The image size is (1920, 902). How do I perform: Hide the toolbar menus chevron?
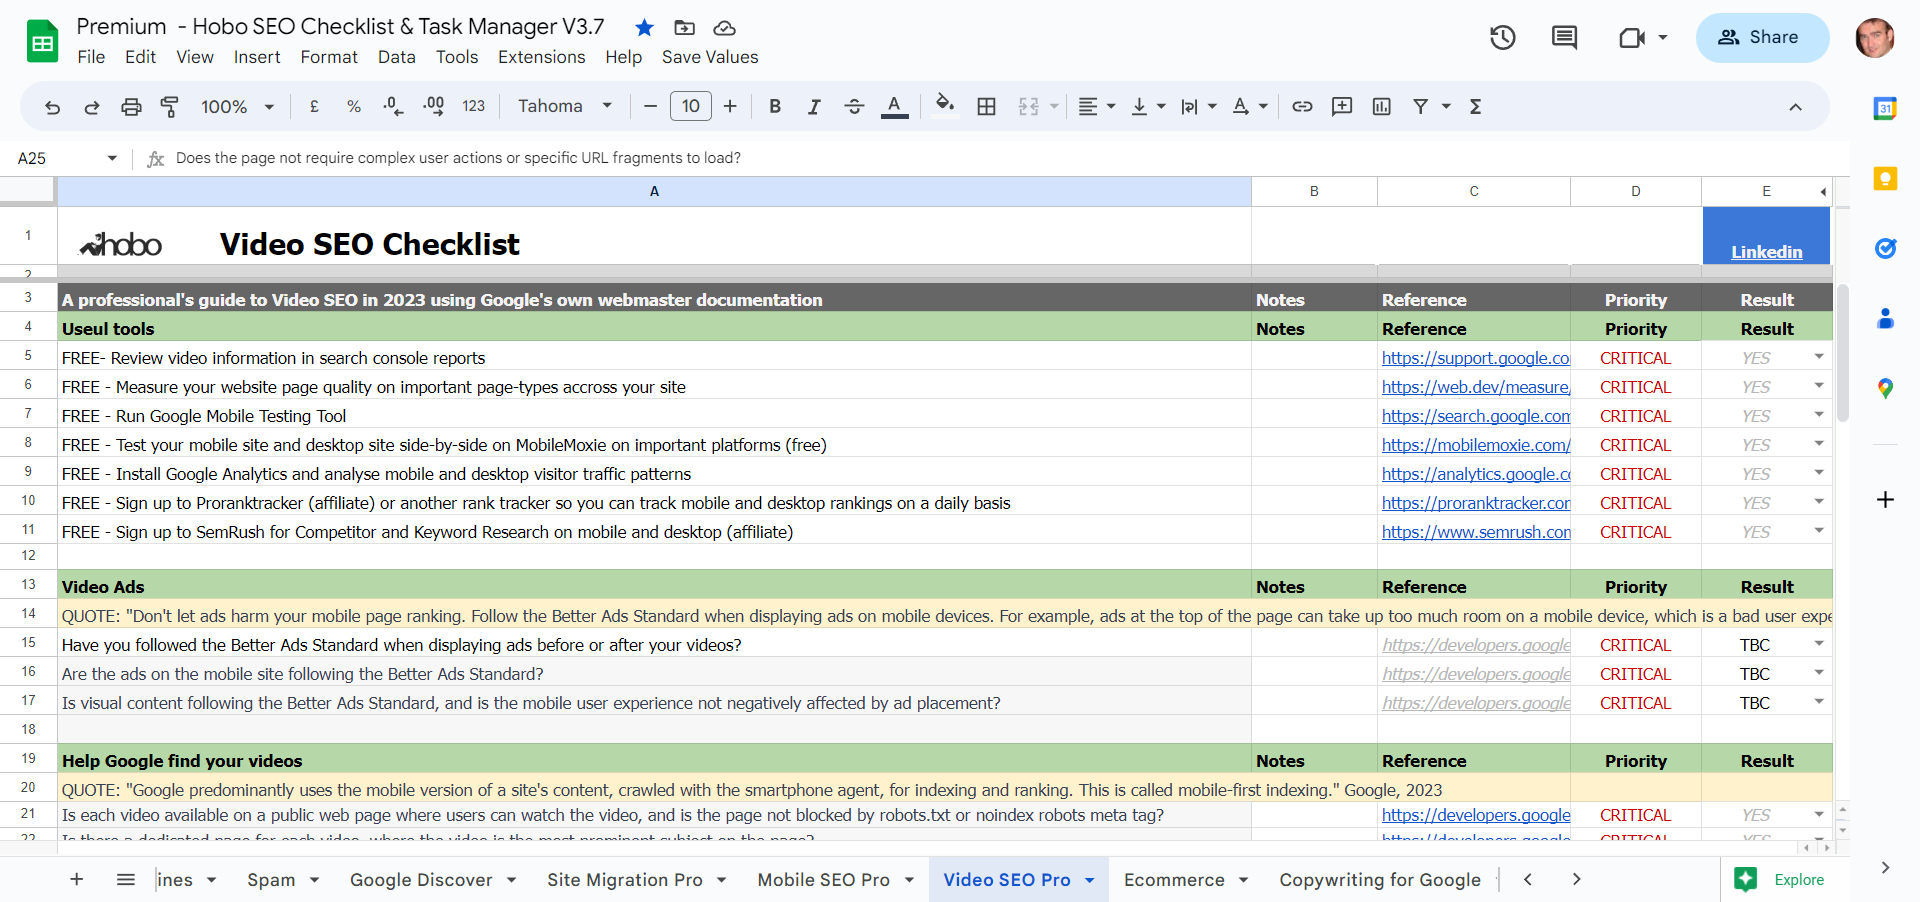pyautogui.click(x=1795, y=107)
